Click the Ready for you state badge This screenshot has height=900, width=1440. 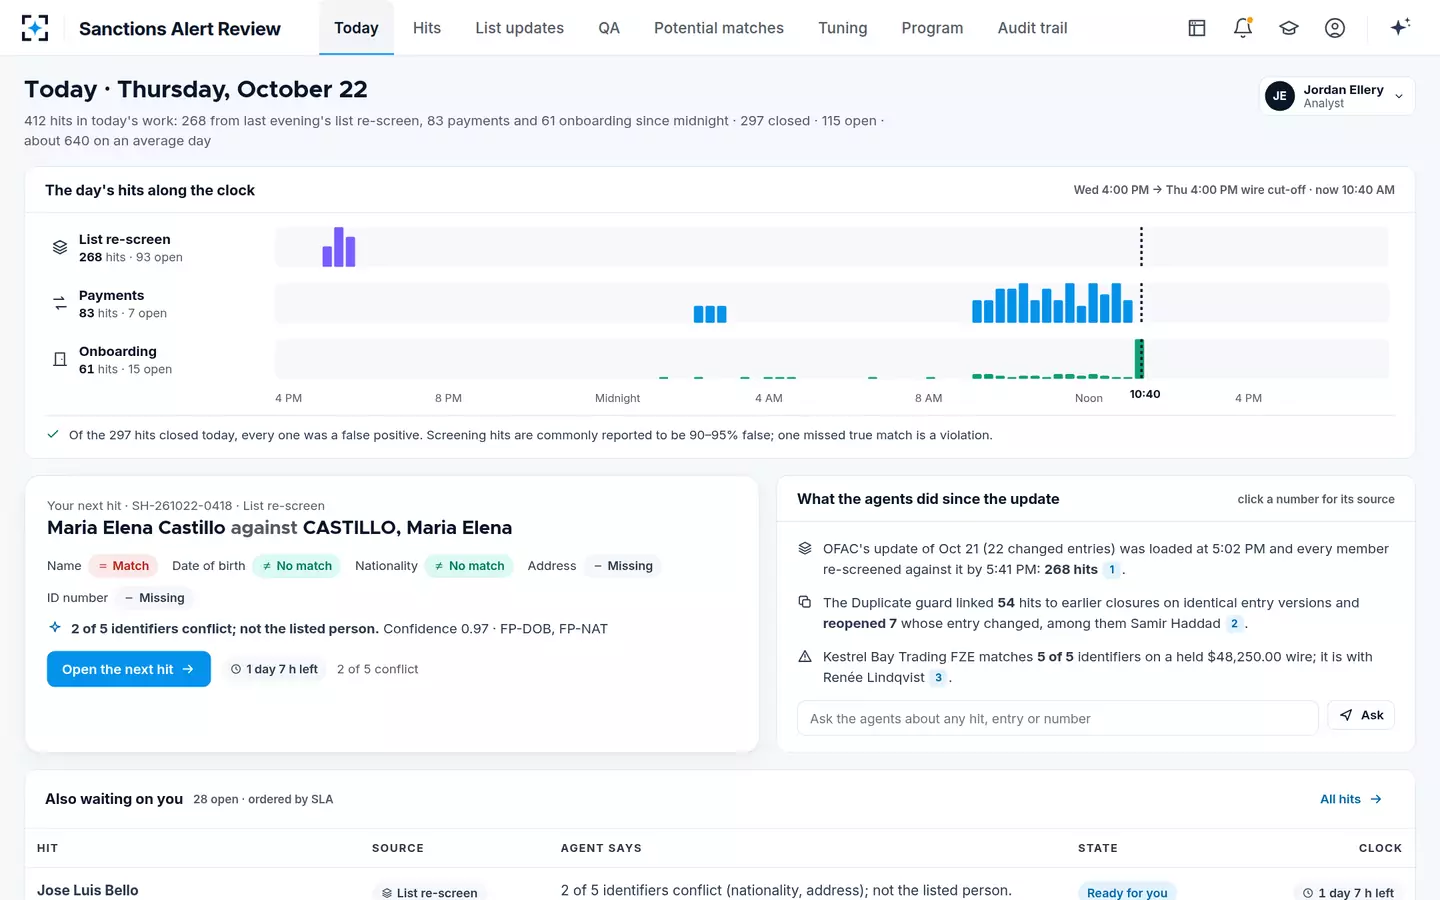click(1127, 892)
